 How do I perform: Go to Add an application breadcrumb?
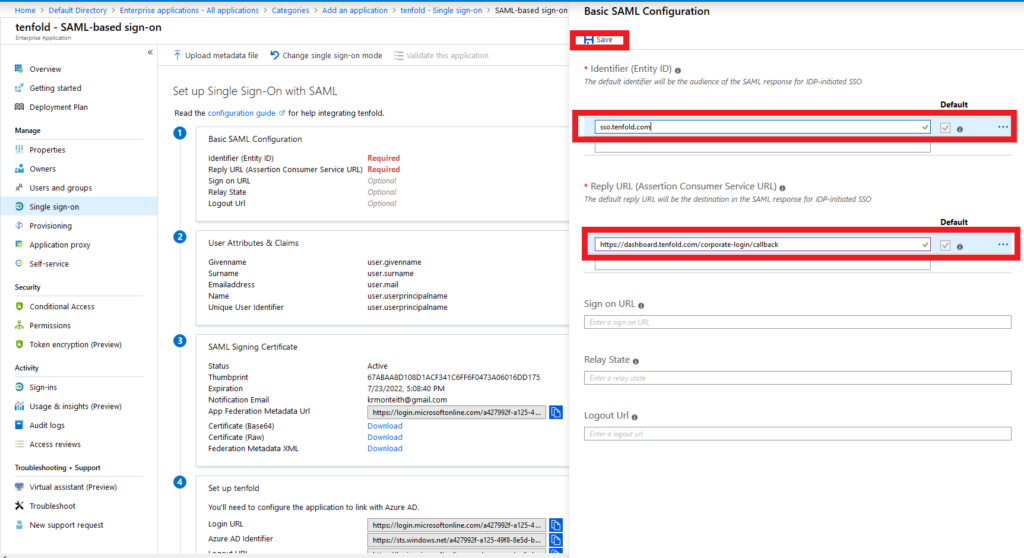(355, 10)
